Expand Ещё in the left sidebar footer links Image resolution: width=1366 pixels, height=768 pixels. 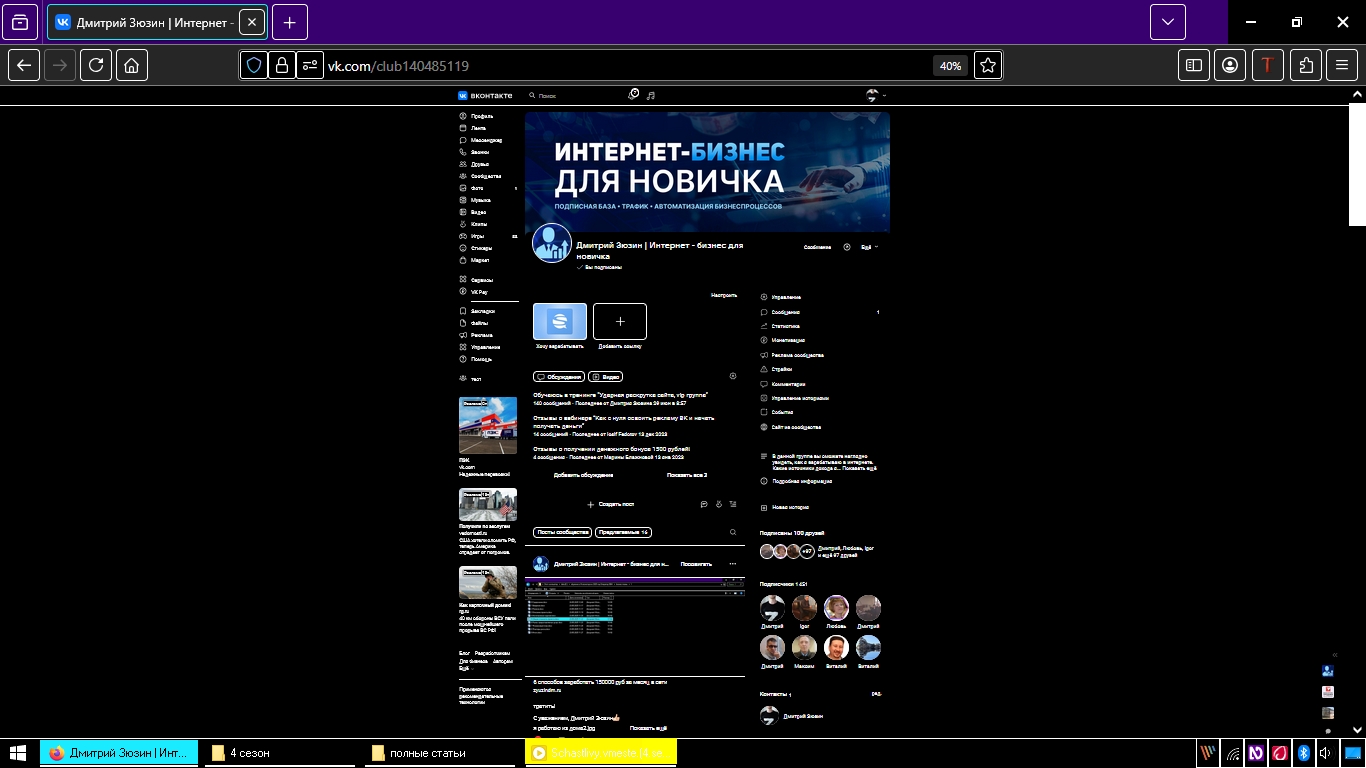tap(464, 668)
